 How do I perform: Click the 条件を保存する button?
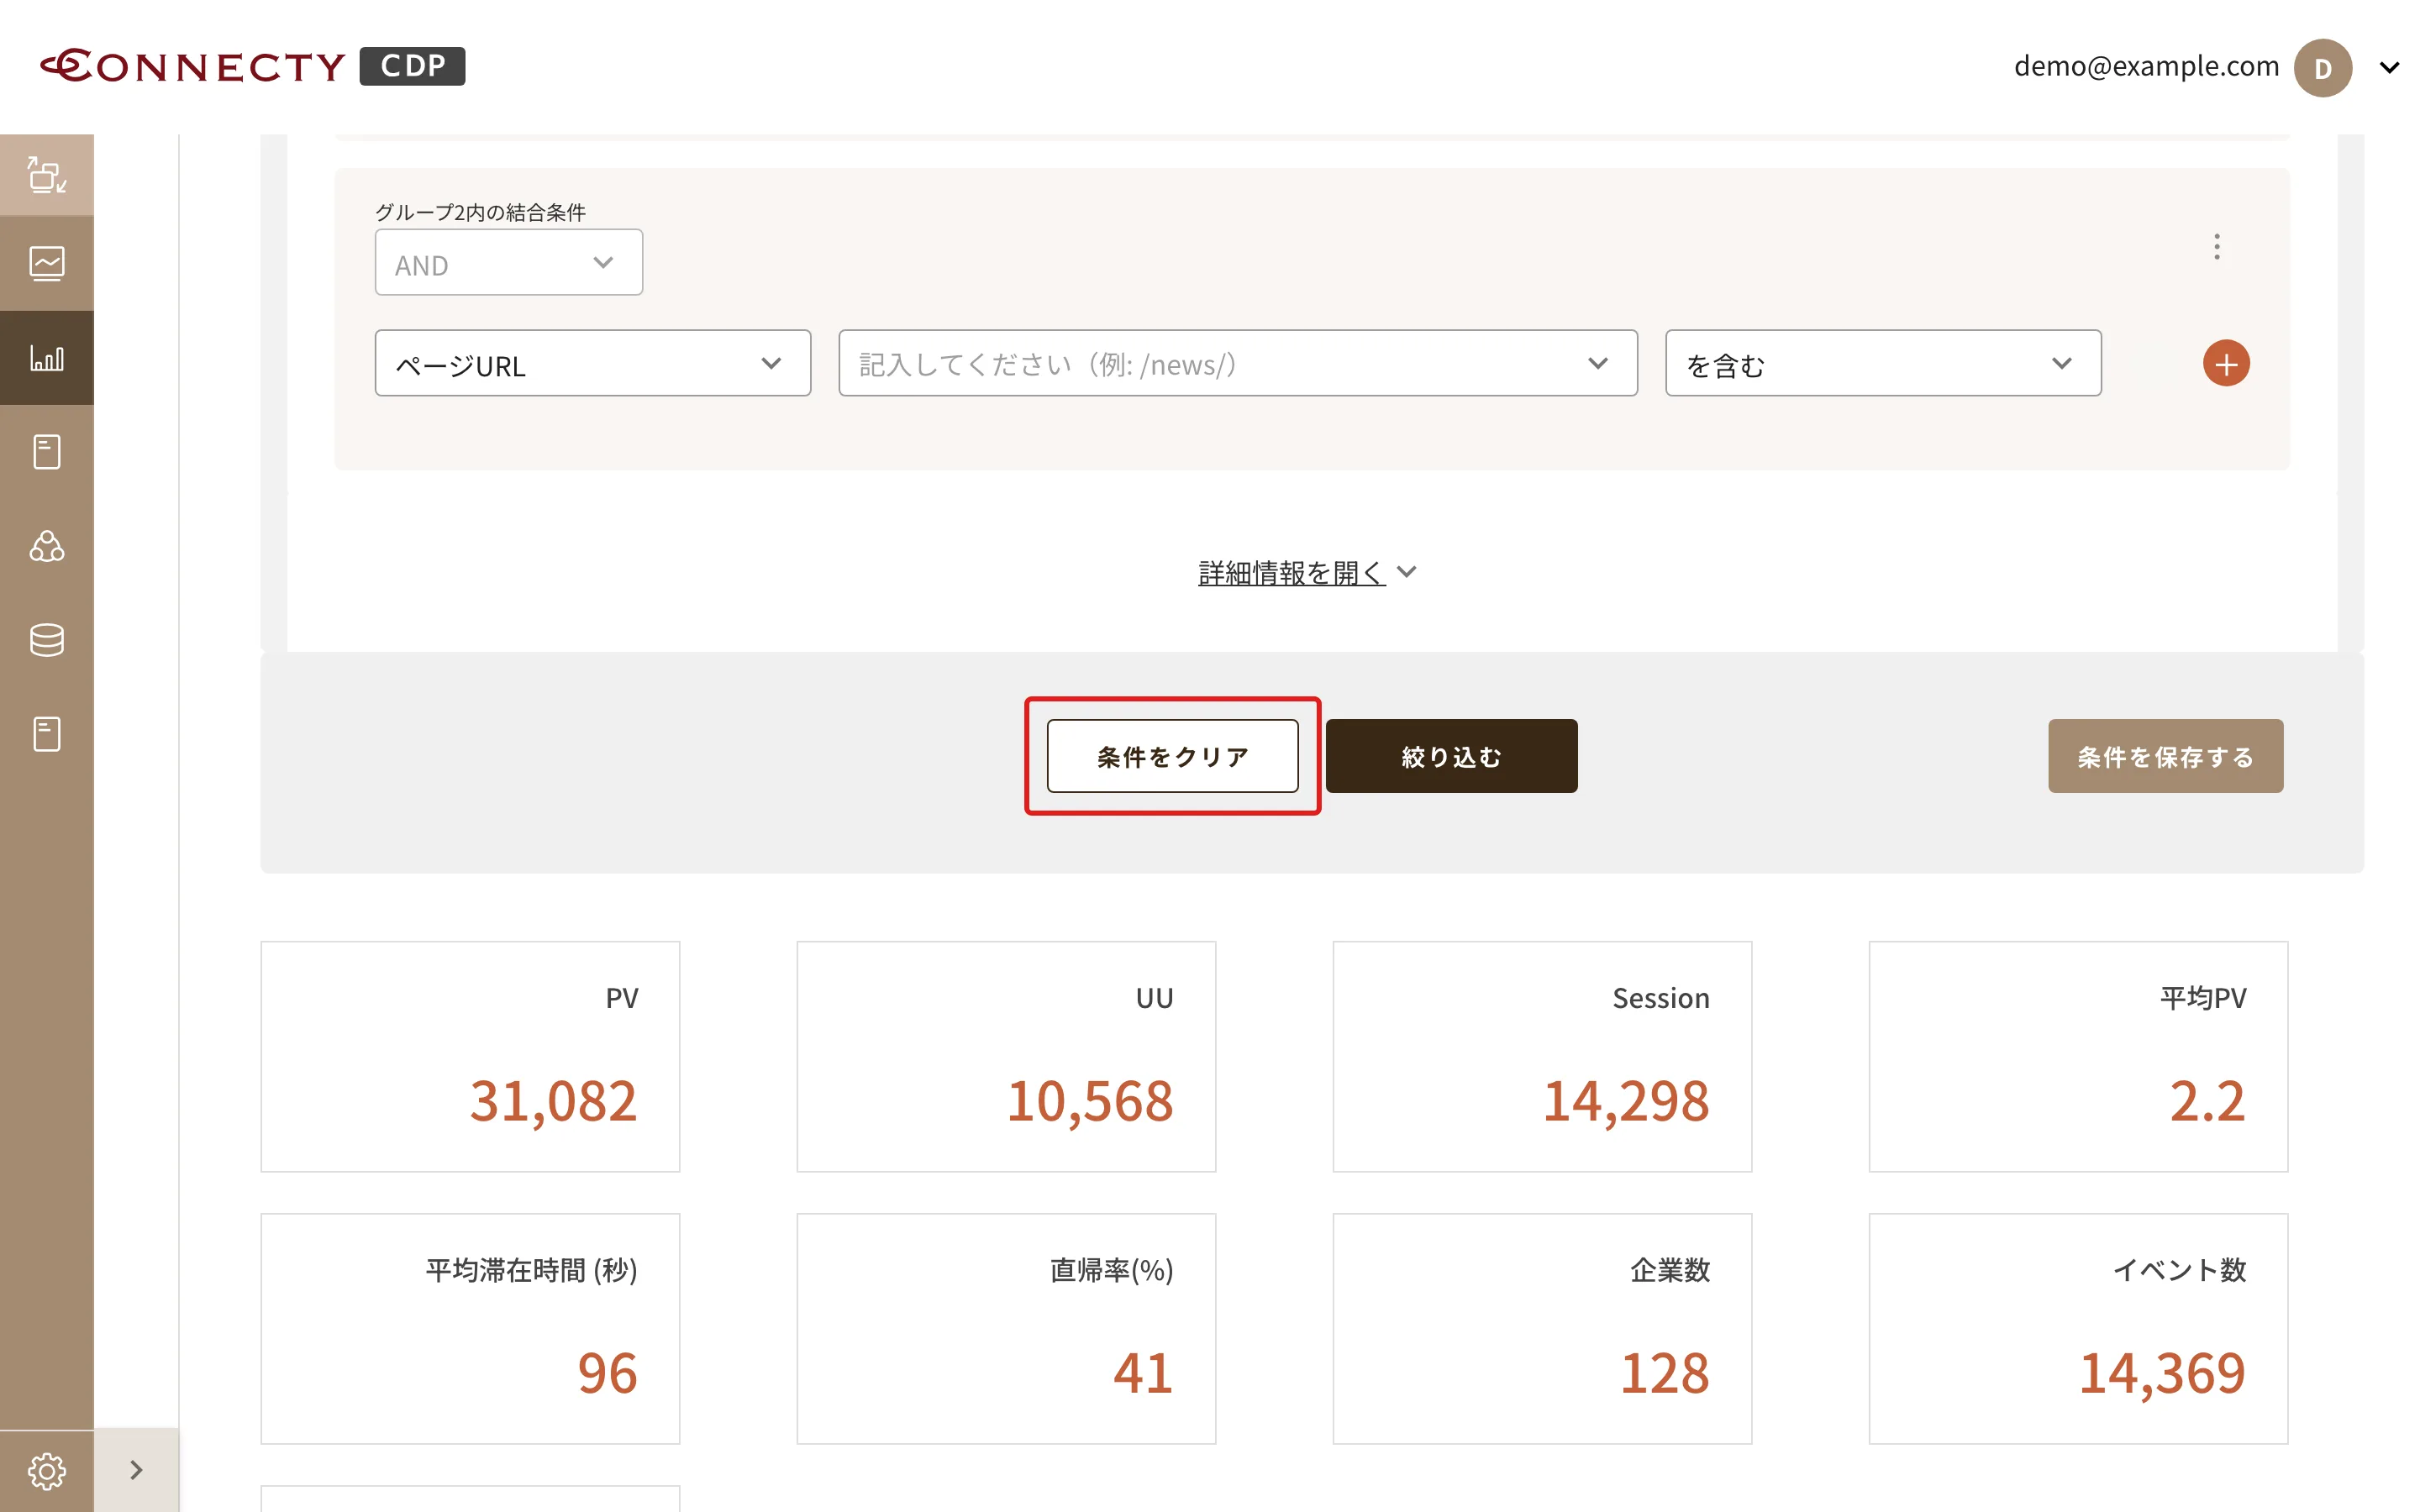(2165, 756)
